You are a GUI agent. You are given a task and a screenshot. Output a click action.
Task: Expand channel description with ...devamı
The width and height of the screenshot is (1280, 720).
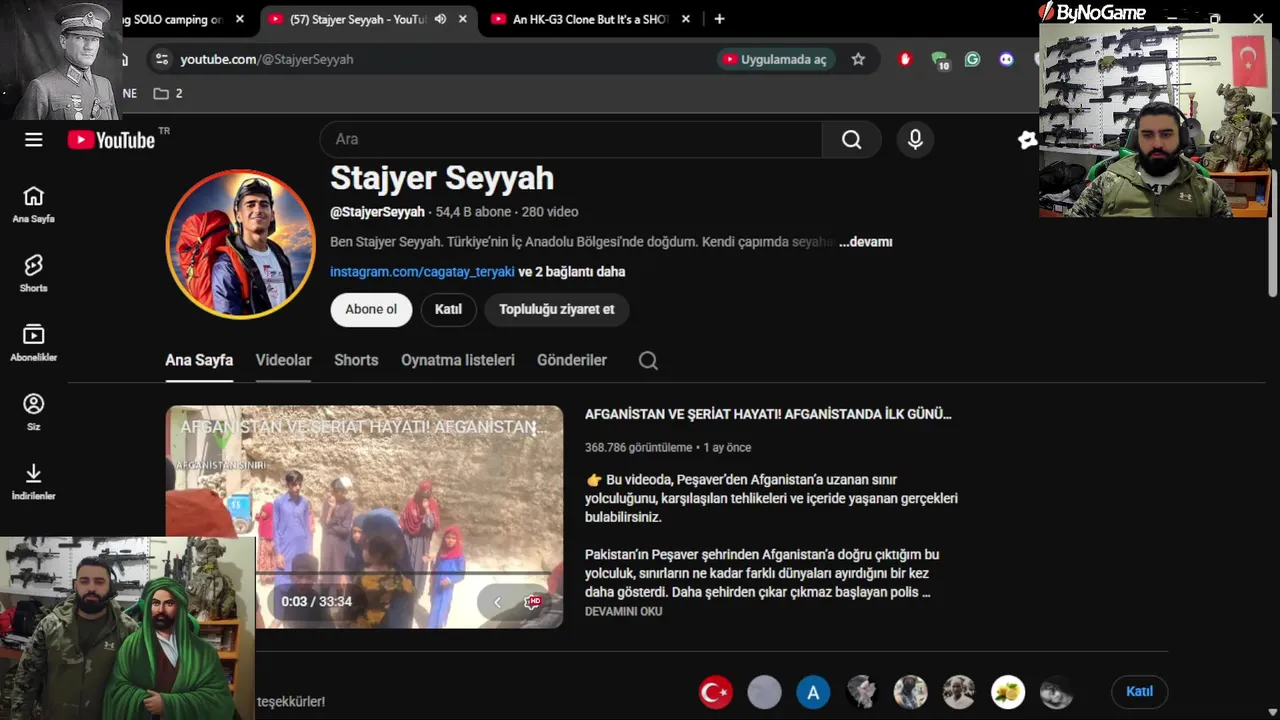coord(865,242)
